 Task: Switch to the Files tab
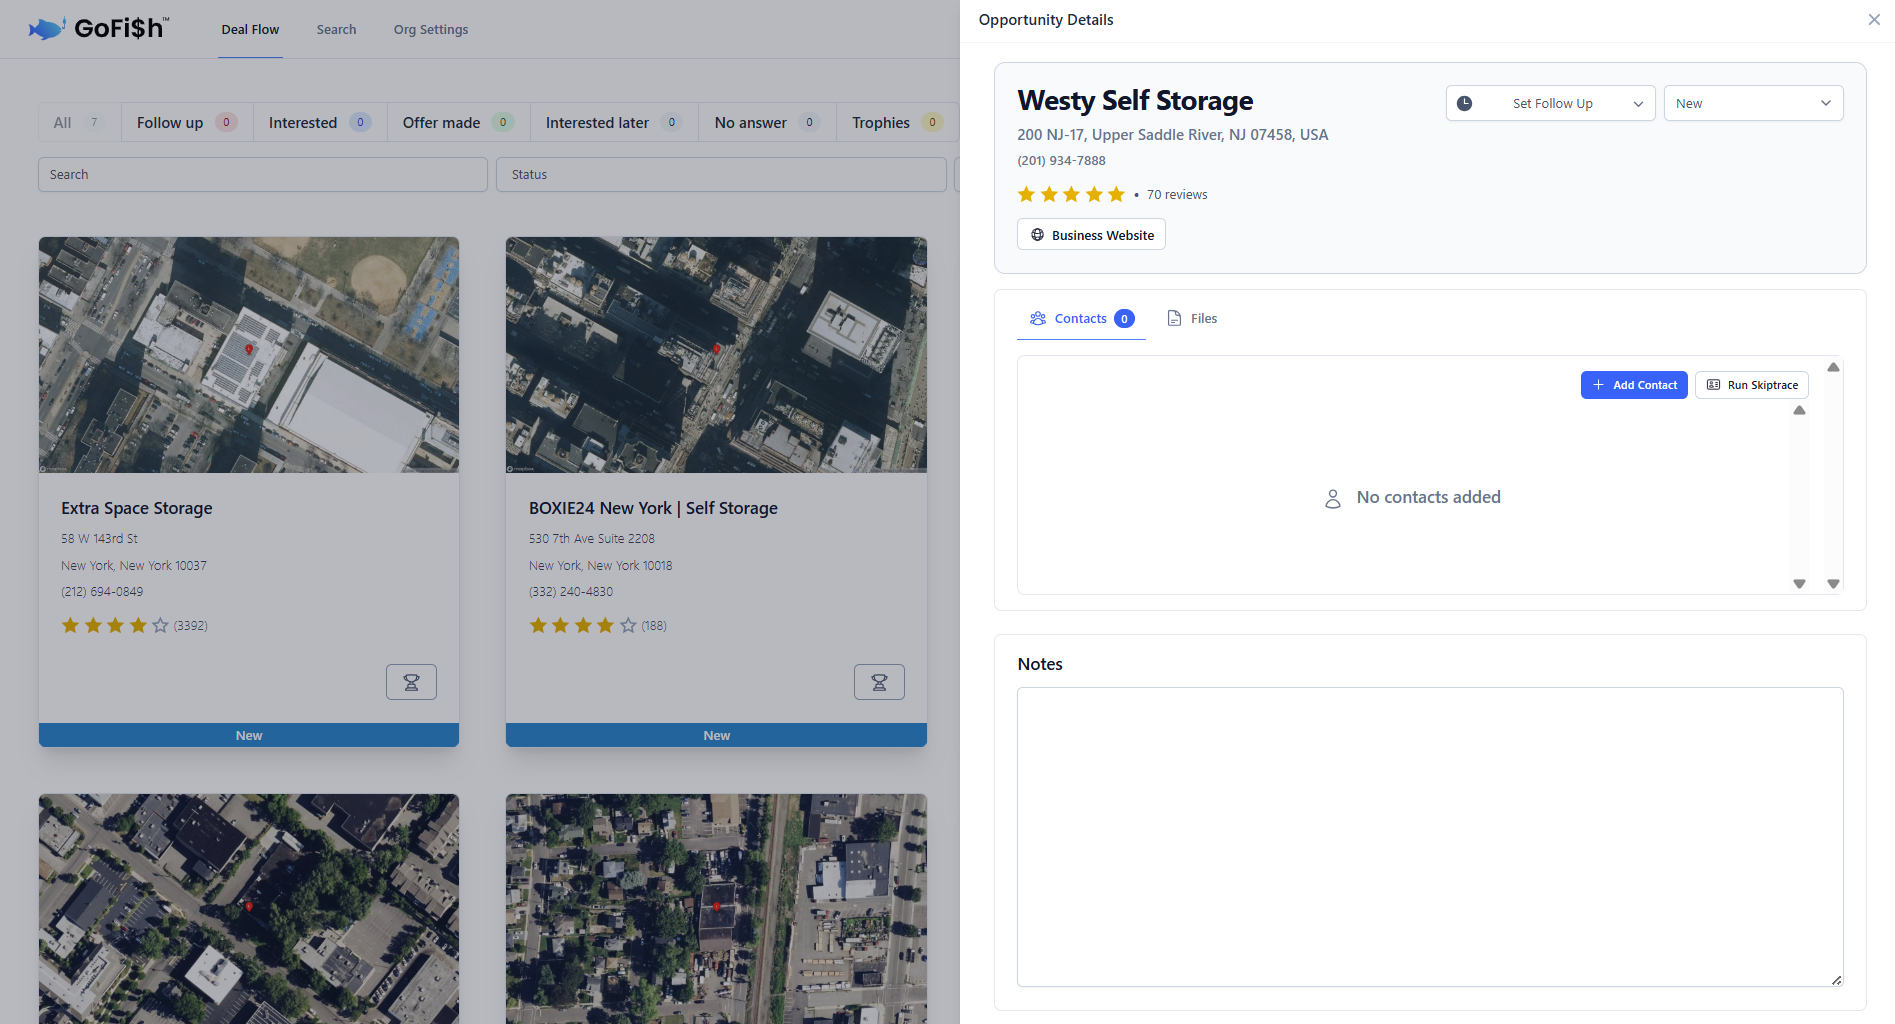pos(1192,318)
